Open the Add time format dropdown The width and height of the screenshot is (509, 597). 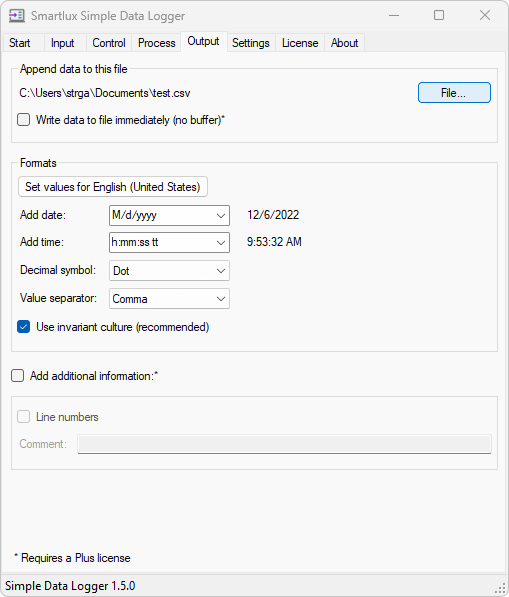coord(169,243)
